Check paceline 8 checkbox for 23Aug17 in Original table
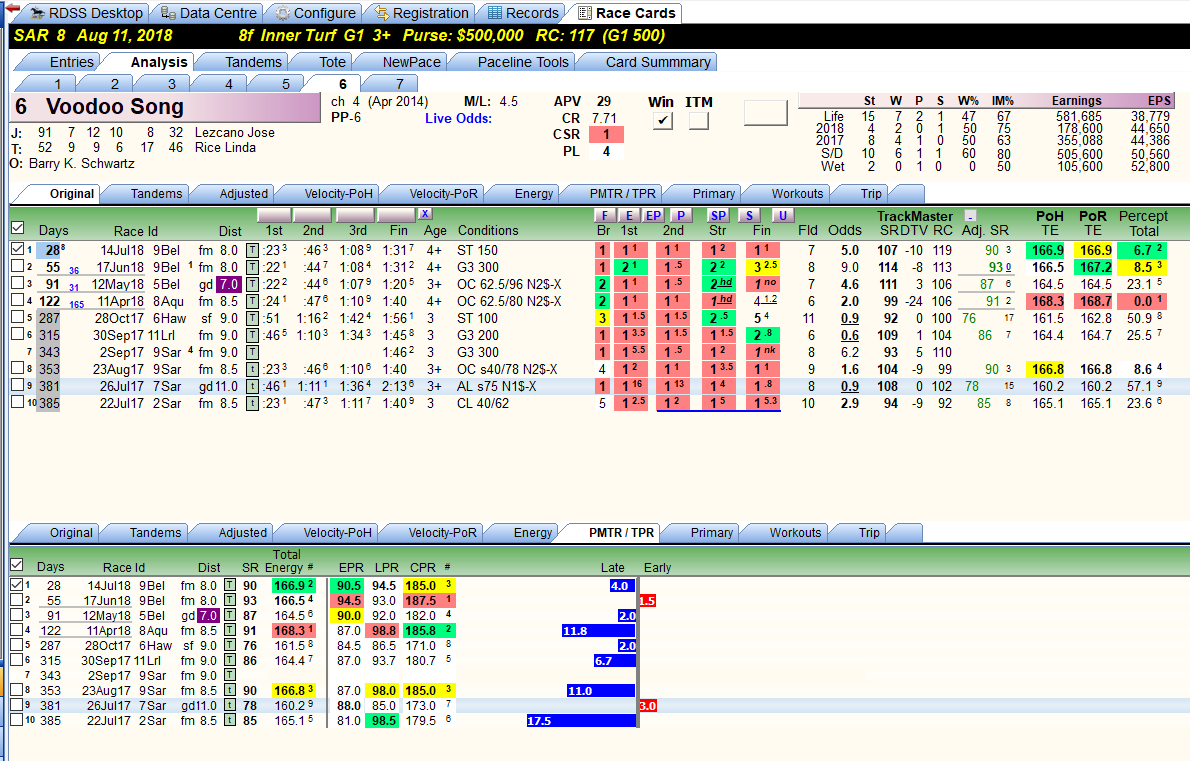This screenshot has width=1190, height=761. tap(17, 368)
